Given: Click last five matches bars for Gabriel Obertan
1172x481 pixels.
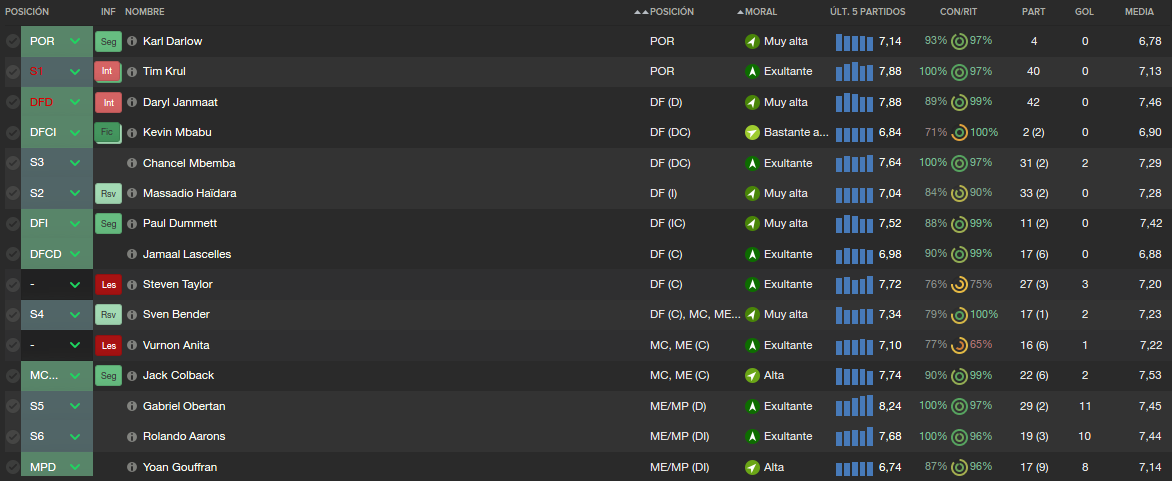Looking at the screenshot, I should (854, 406).
